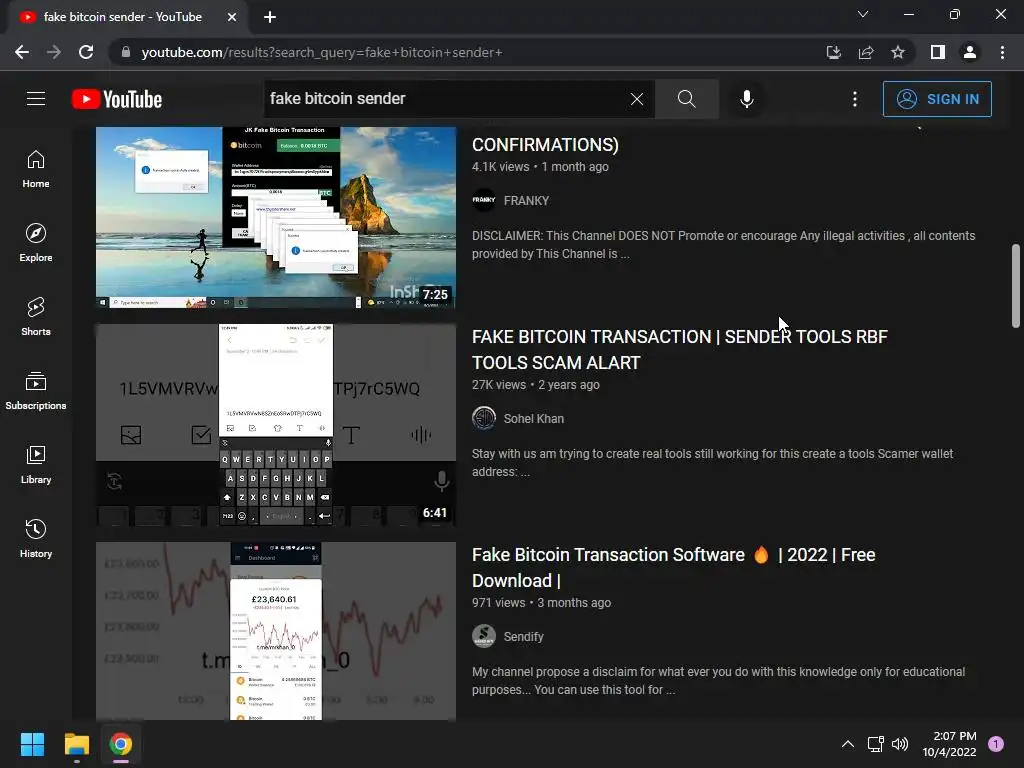
Task: Go to Home in sidebar
Action: [36, 169]
